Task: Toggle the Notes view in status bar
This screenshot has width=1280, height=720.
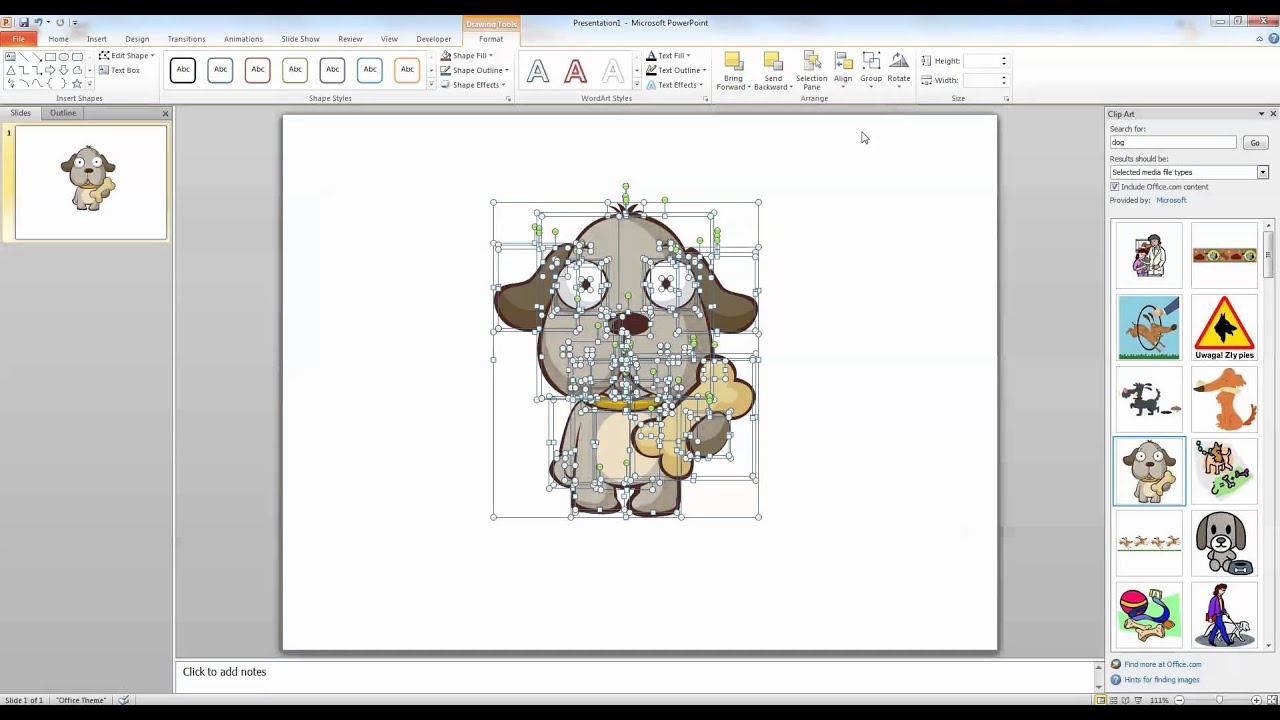Action: pos(1124,700)
